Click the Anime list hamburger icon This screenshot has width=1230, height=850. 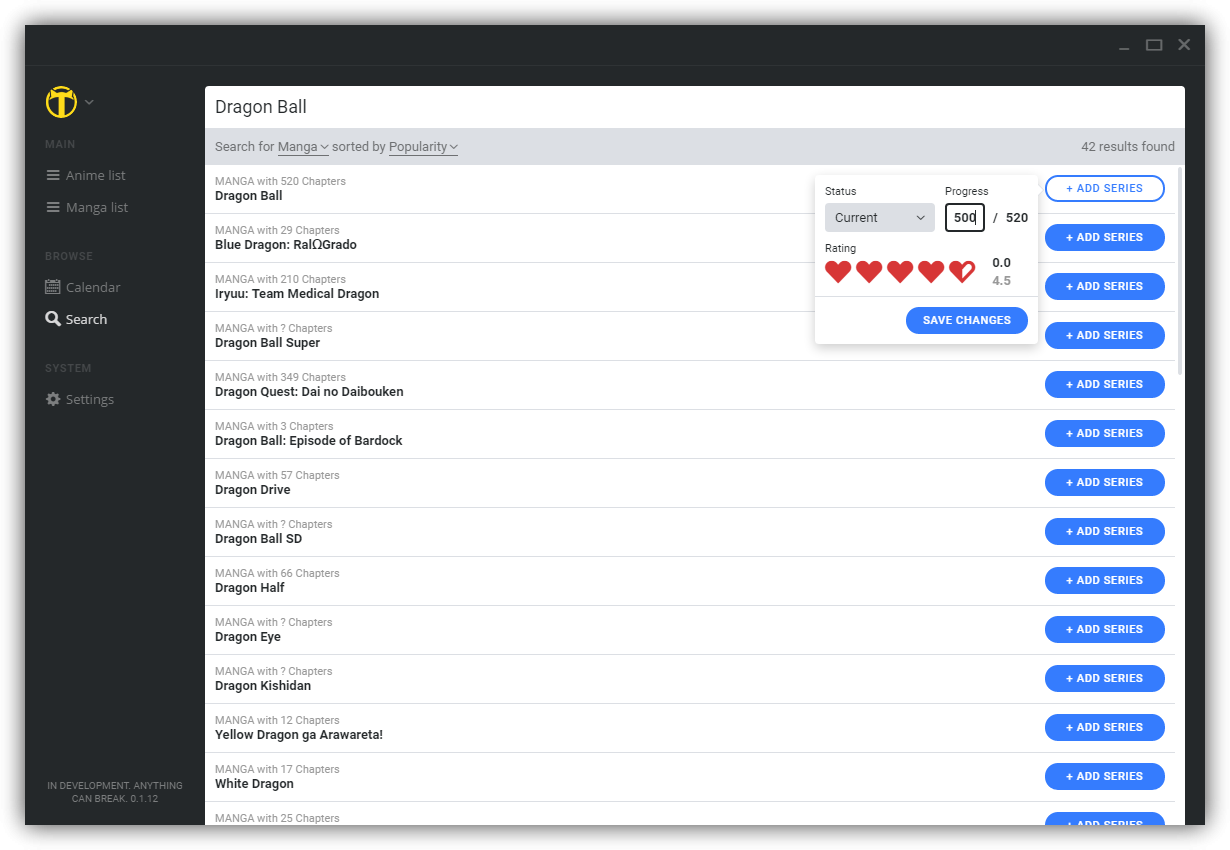pyautogui.click(x=53, y=175)
